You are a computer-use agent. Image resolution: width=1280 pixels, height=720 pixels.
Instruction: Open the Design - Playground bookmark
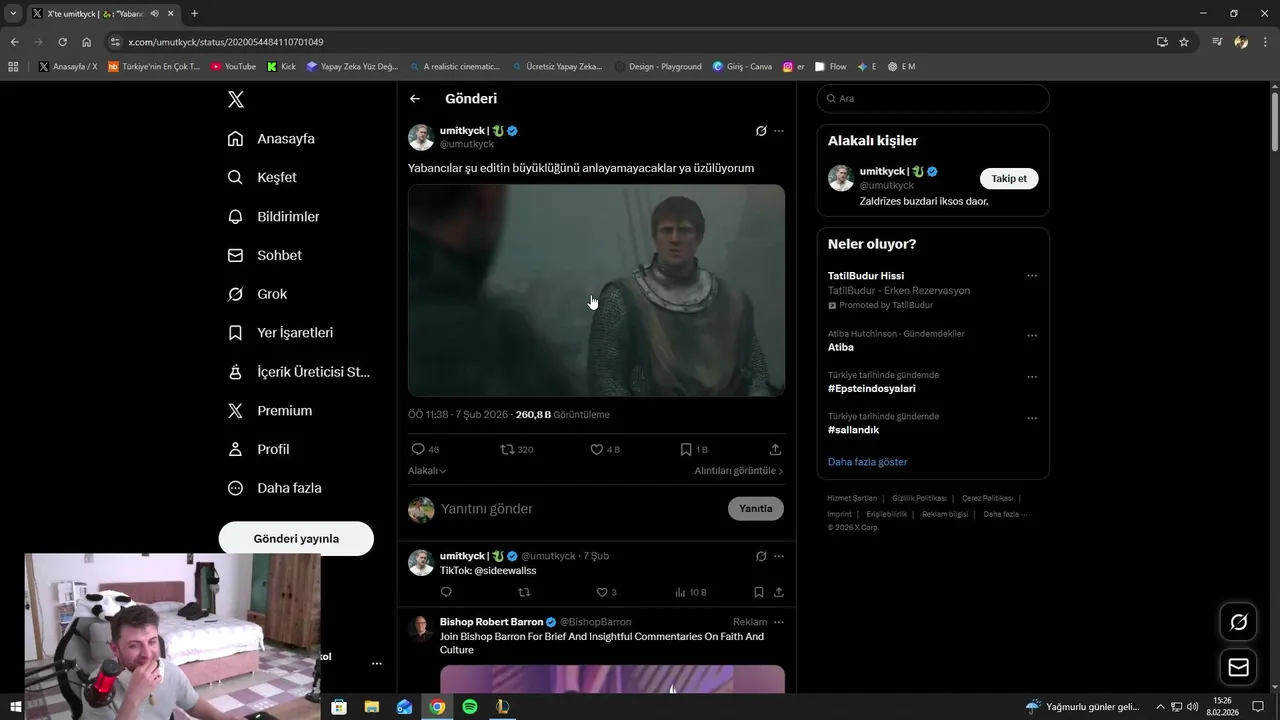(x=658, y=67)
